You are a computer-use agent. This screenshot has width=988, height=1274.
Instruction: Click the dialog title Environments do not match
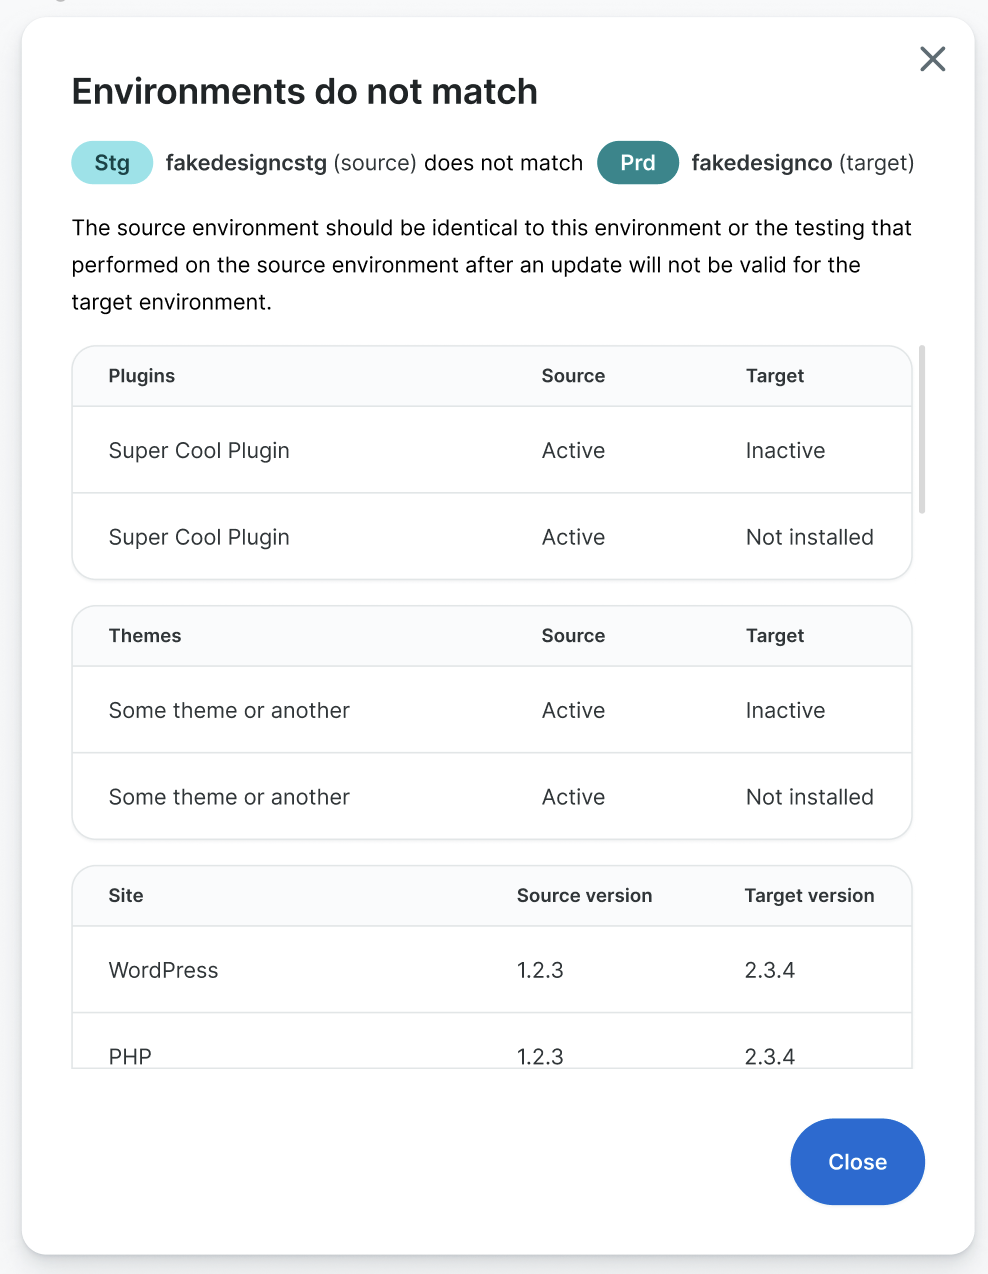pyautogui.click(x=304, y=91)
